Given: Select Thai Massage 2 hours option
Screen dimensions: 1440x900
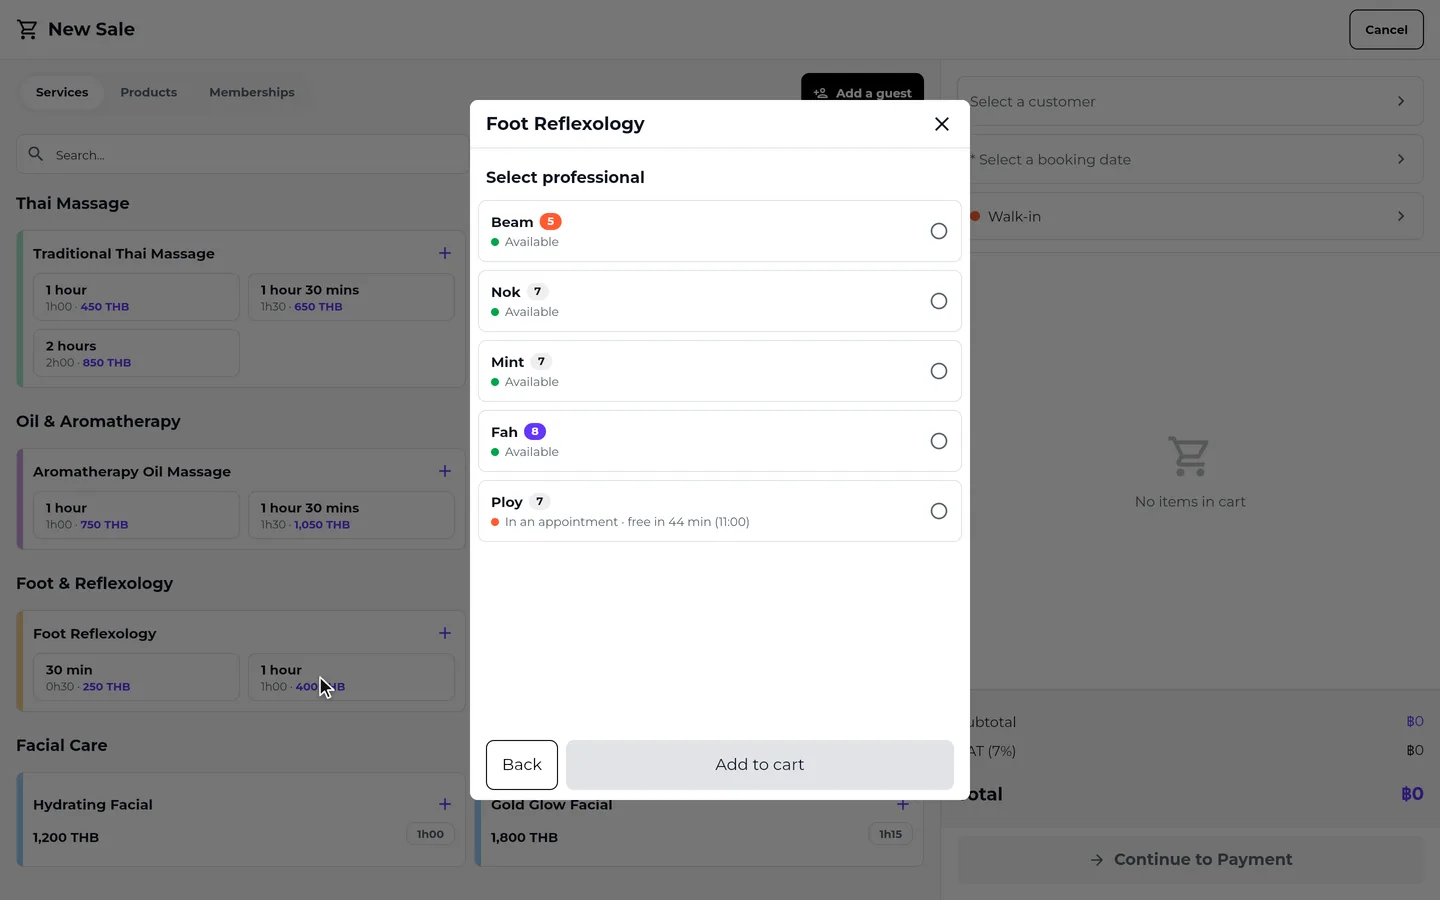Looking at the screenshot, I should (x=136, y=353).
